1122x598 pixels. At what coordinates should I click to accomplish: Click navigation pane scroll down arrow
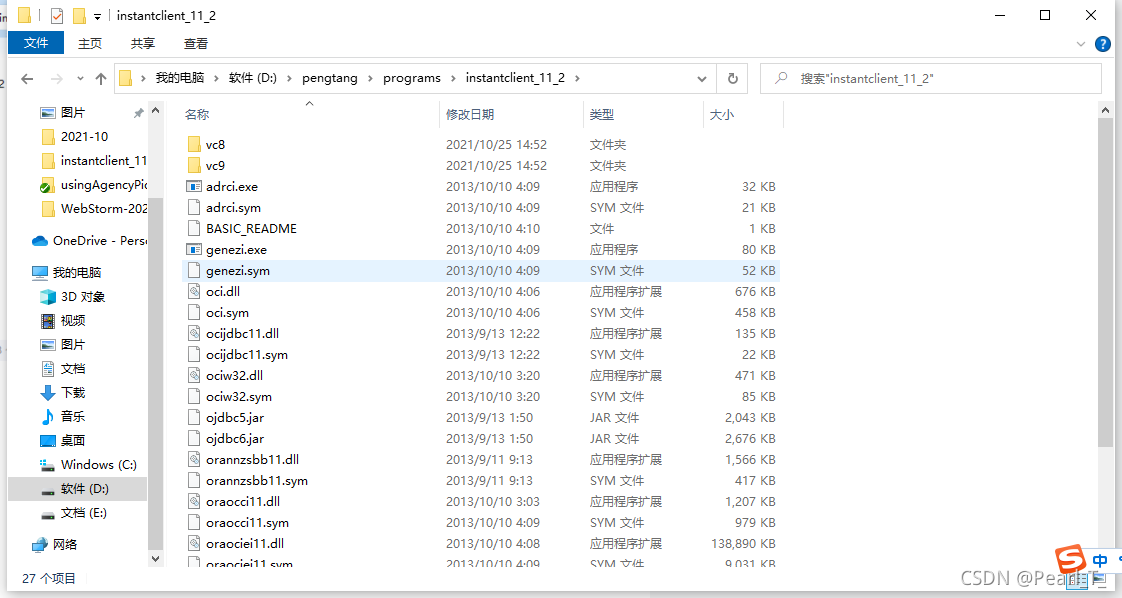pos(155,558)
